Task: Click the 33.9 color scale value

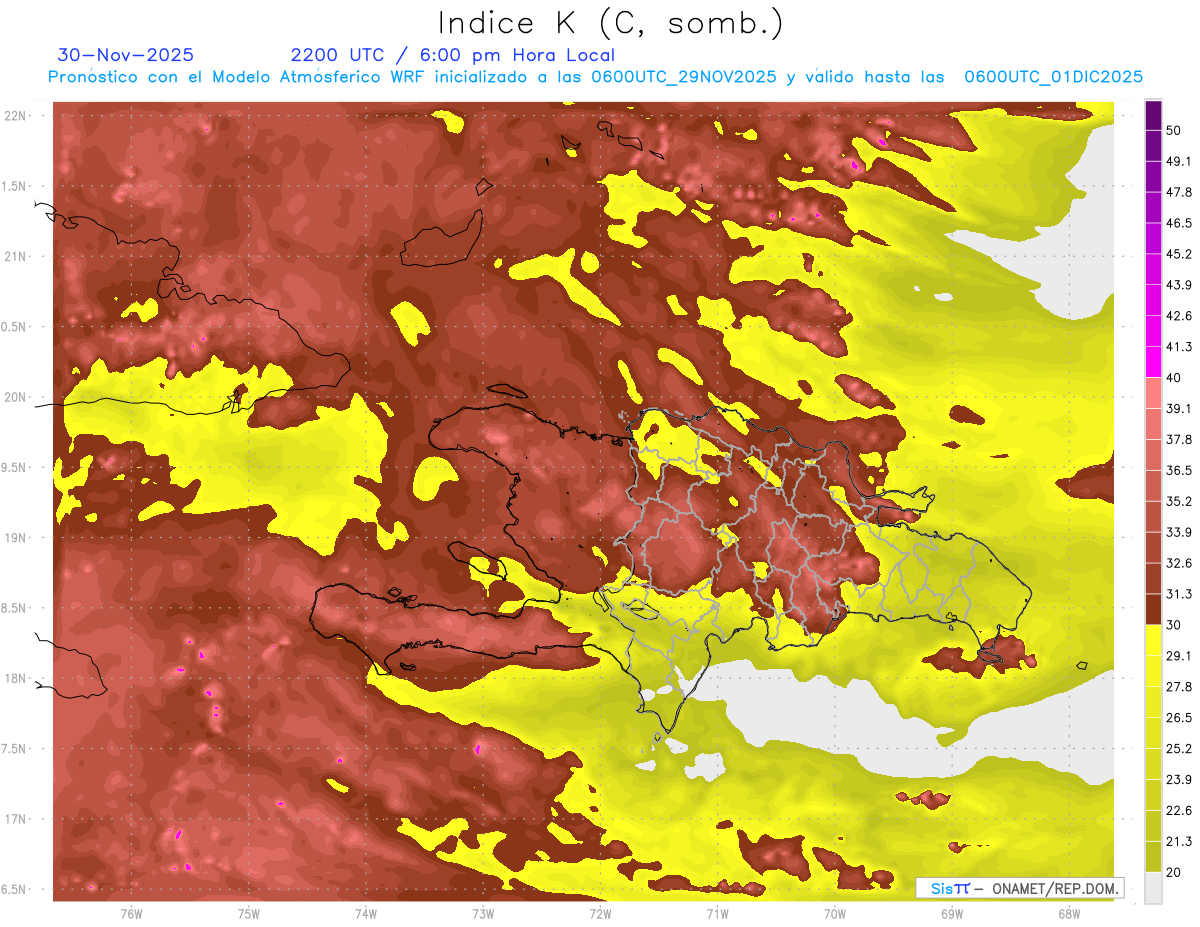Action: coord(1179,532)
